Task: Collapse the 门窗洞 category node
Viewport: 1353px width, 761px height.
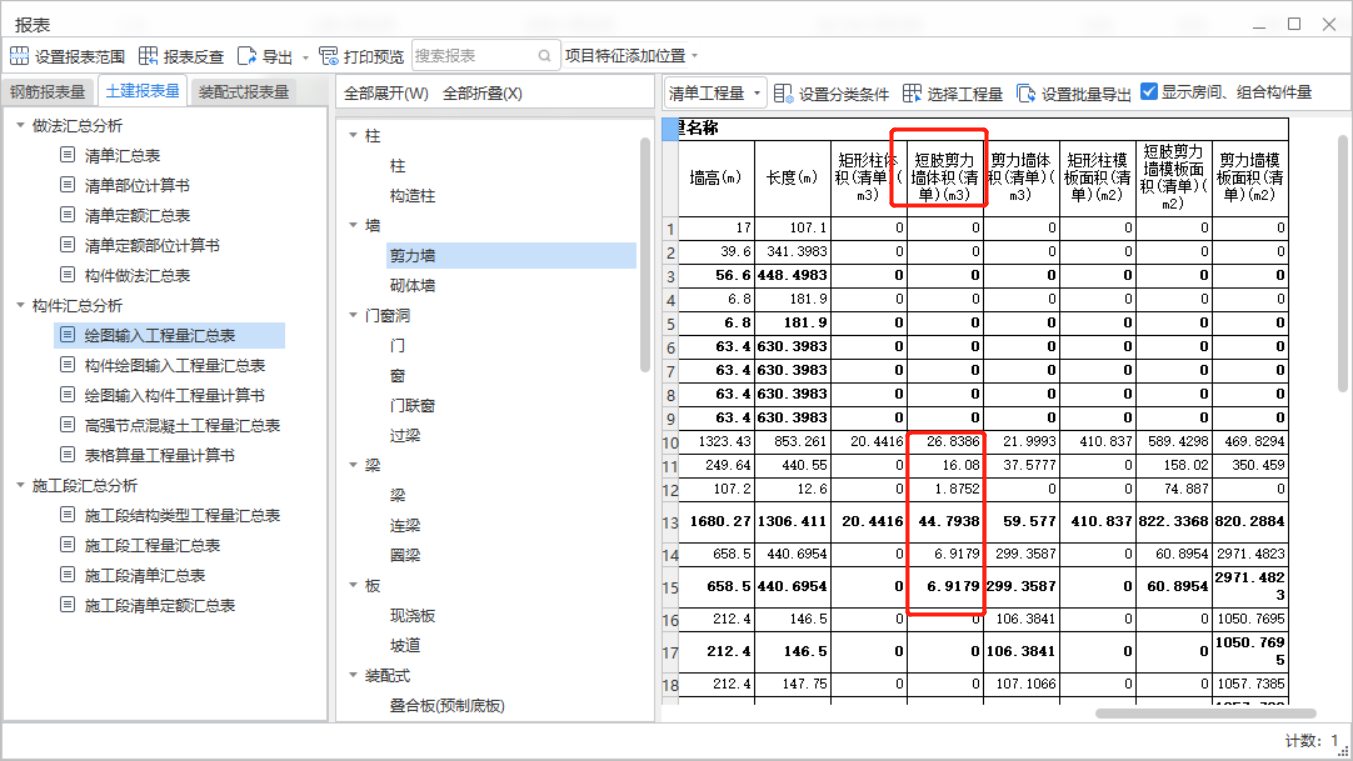Action: (353, 315)
